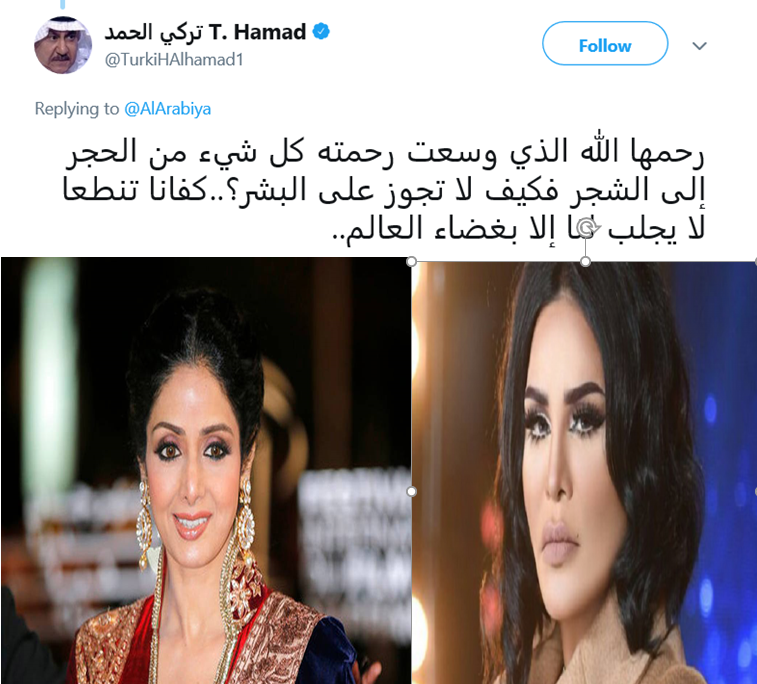The height and width of the screenshot is (684, 757).
Task: Expand the chevron menu beside Follow
Action: (699, 45)
